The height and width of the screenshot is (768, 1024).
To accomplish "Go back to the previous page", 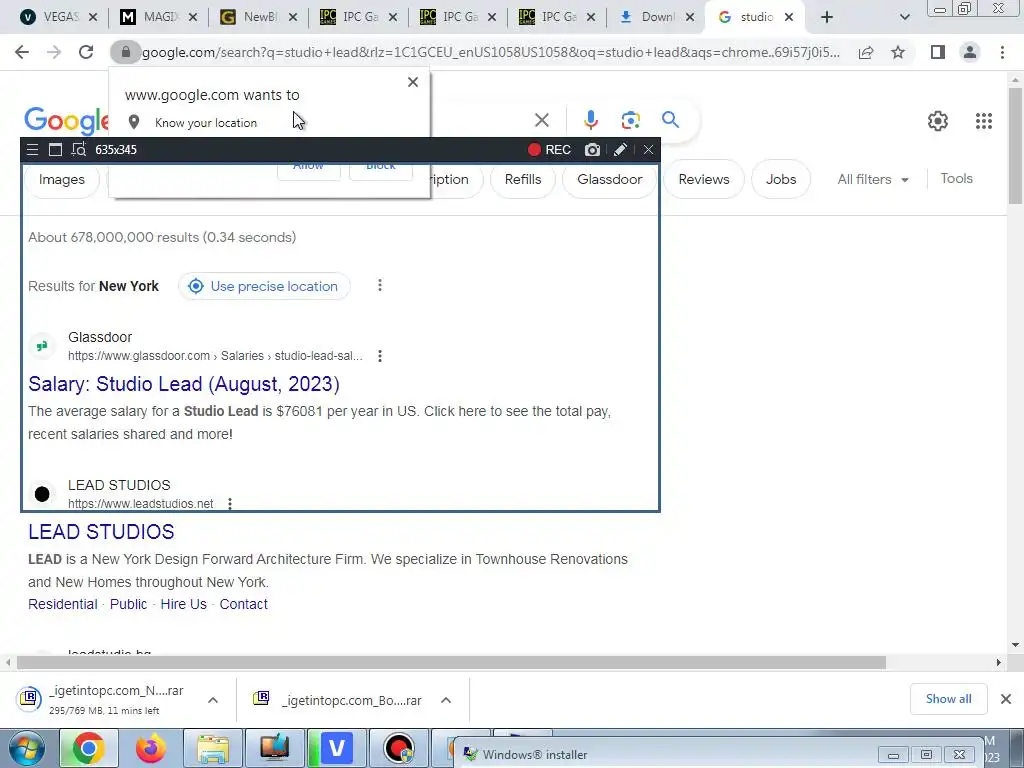I will click(x=22, y=52).
